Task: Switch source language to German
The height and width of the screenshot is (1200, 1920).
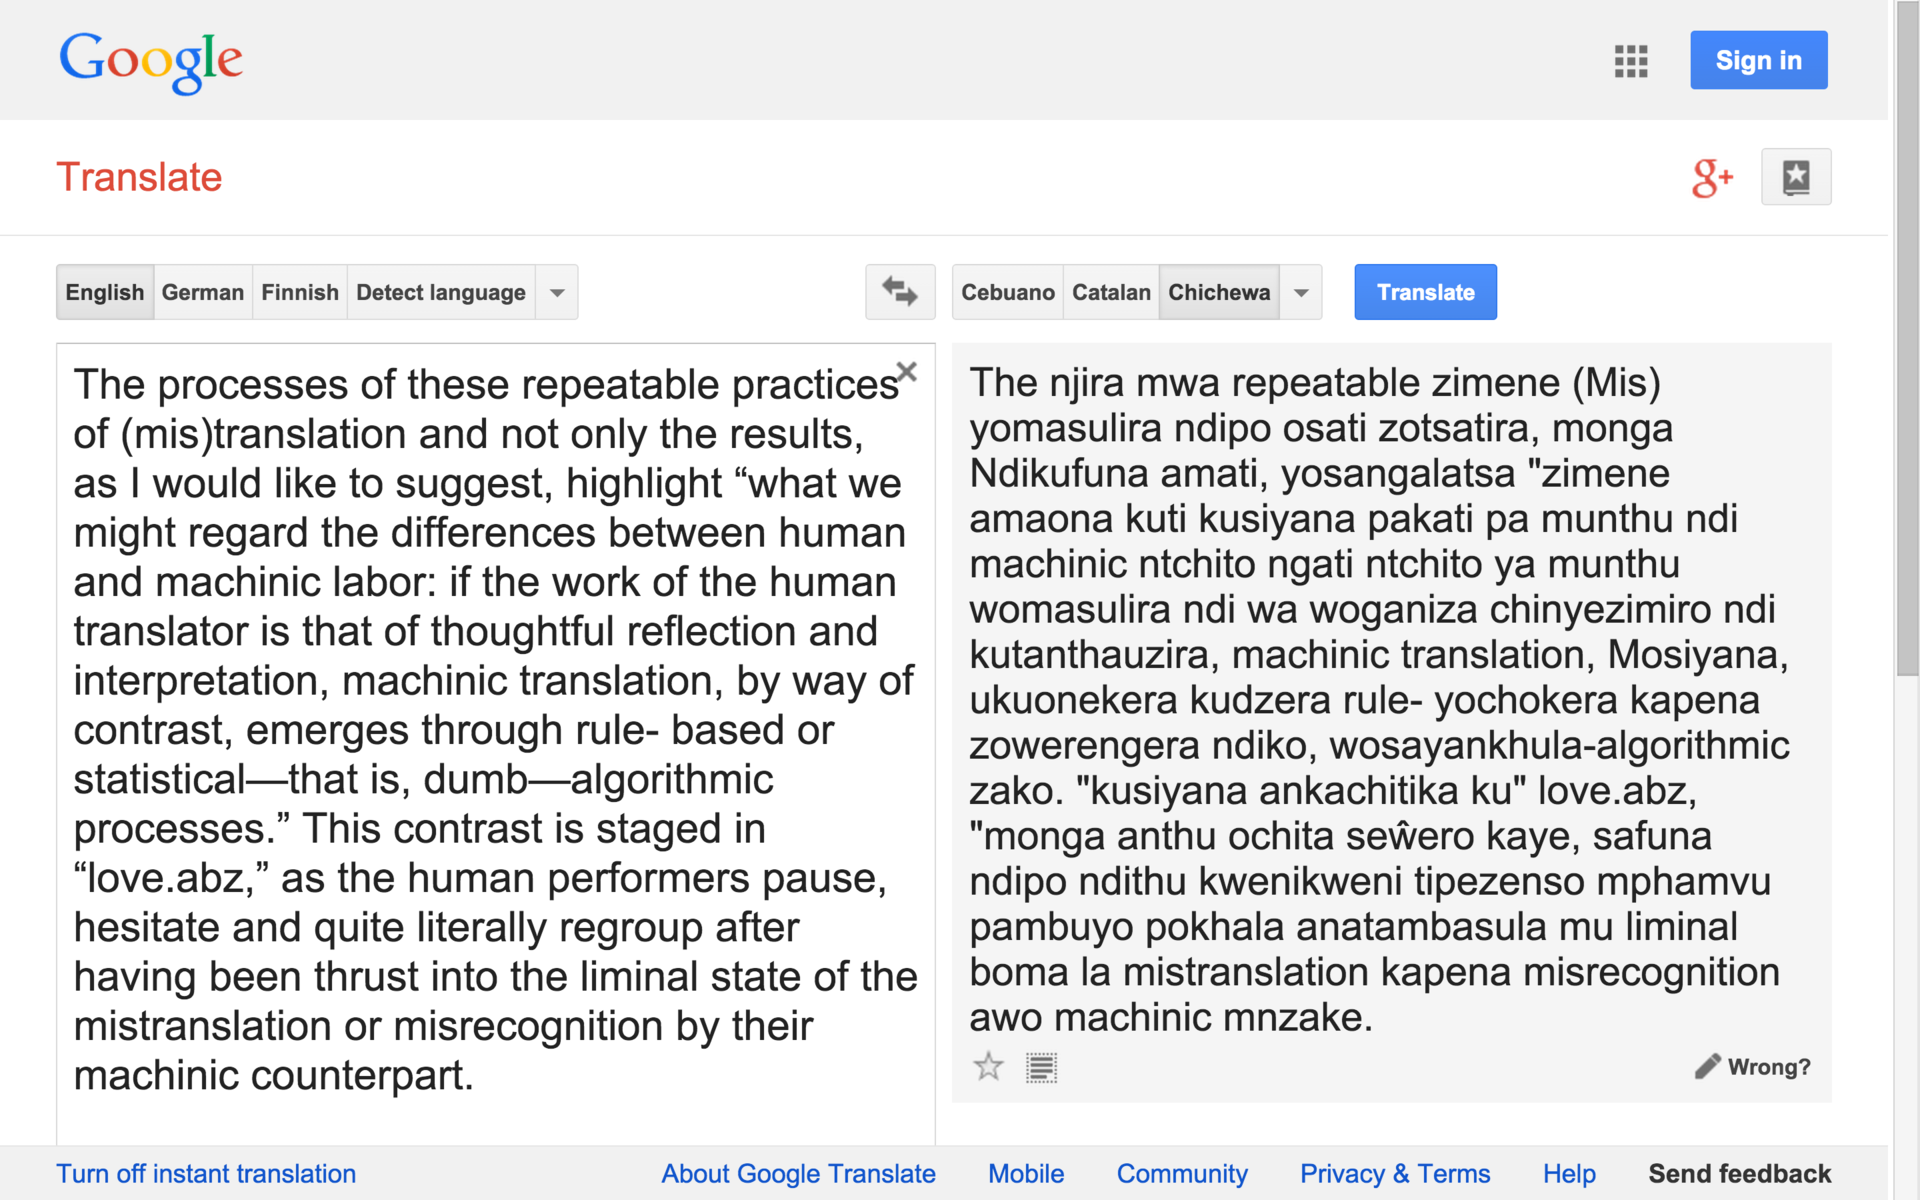Action: point(202,292)
